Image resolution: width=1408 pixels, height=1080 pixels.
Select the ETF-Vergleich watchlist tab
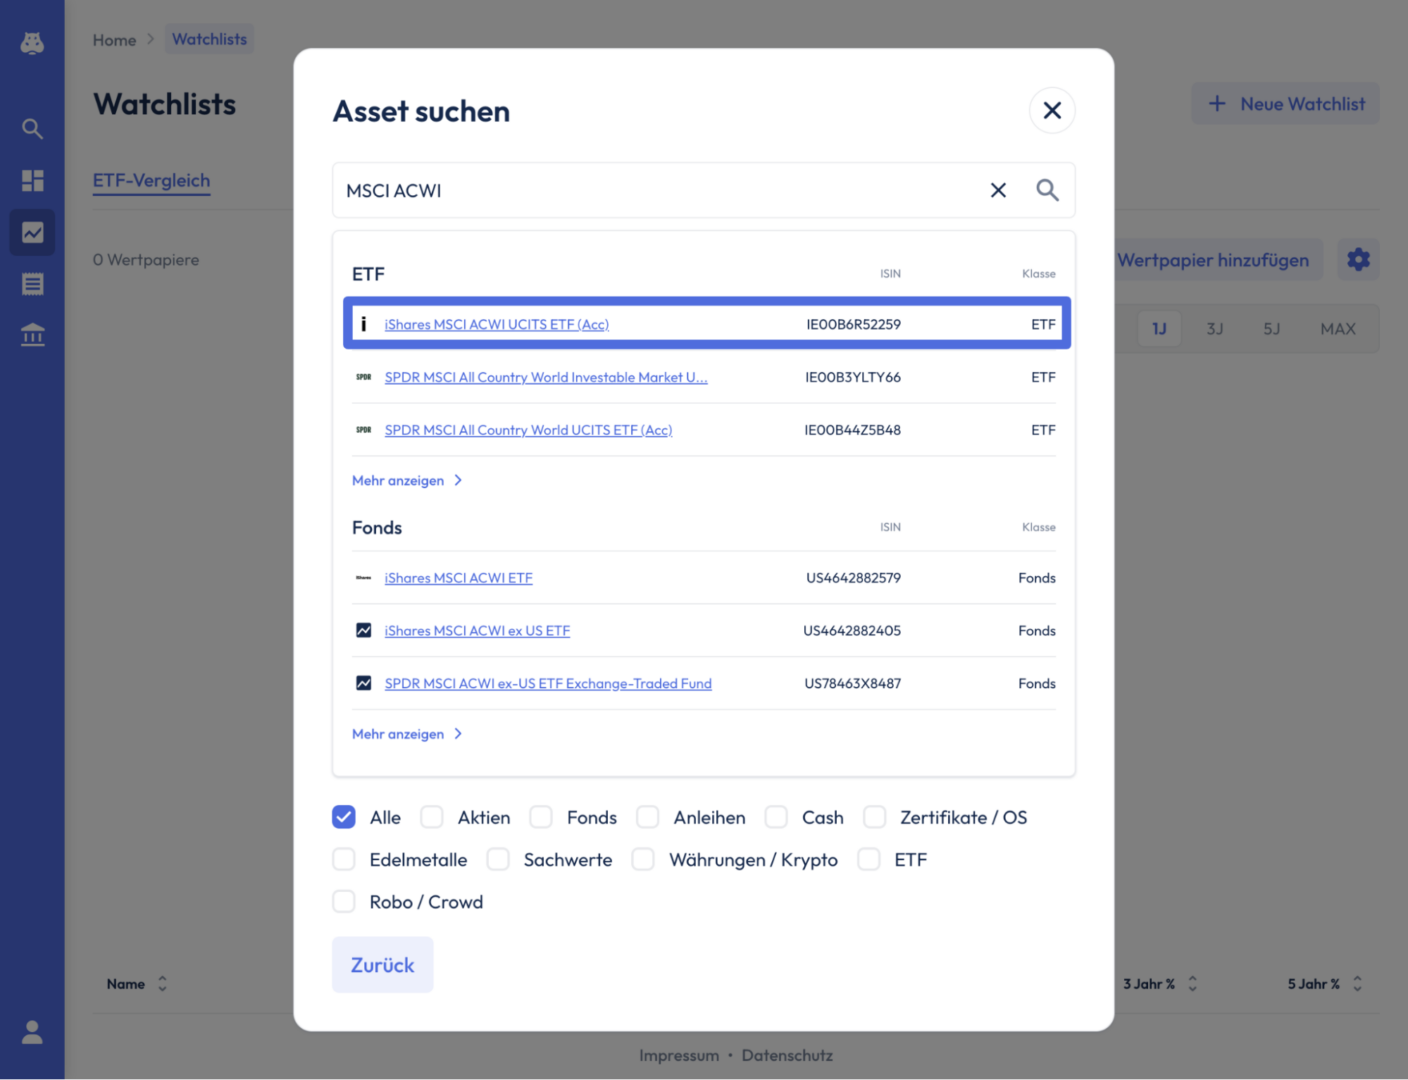point(152,181)
